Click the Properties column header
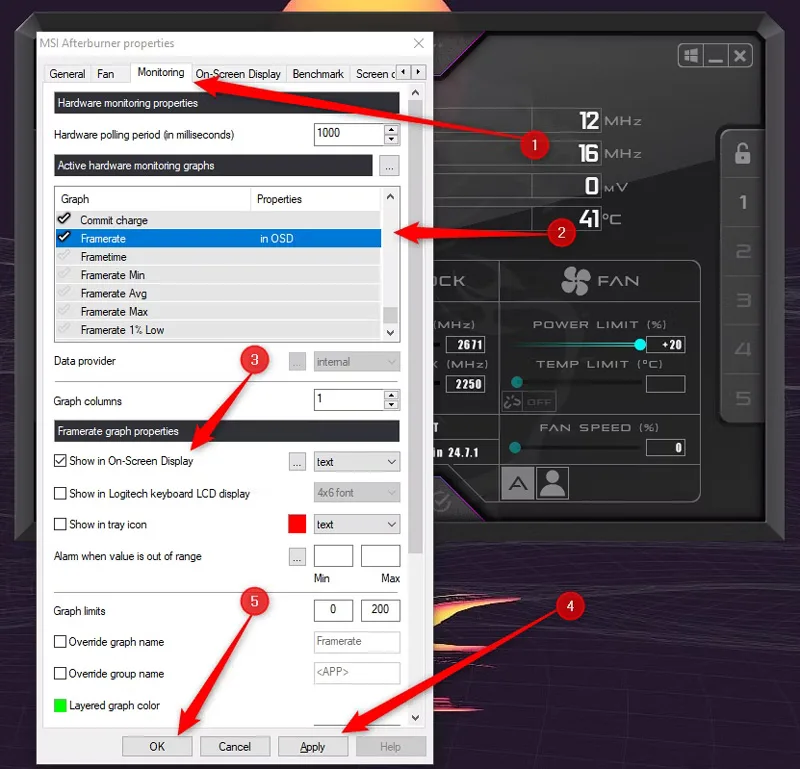800x769 pixels. tap(316, 199)
